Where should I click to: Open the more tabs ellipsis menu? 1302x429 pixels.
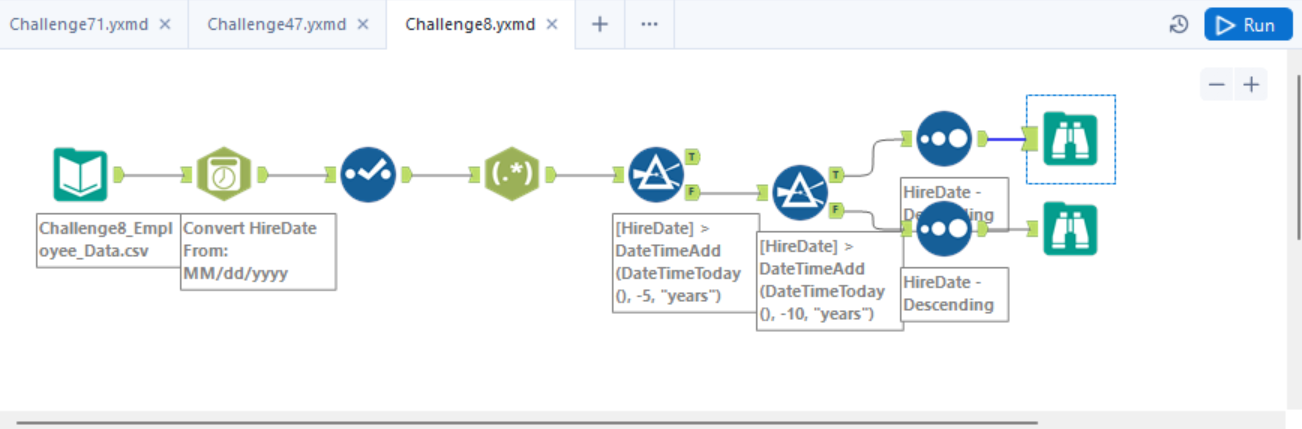650,24
